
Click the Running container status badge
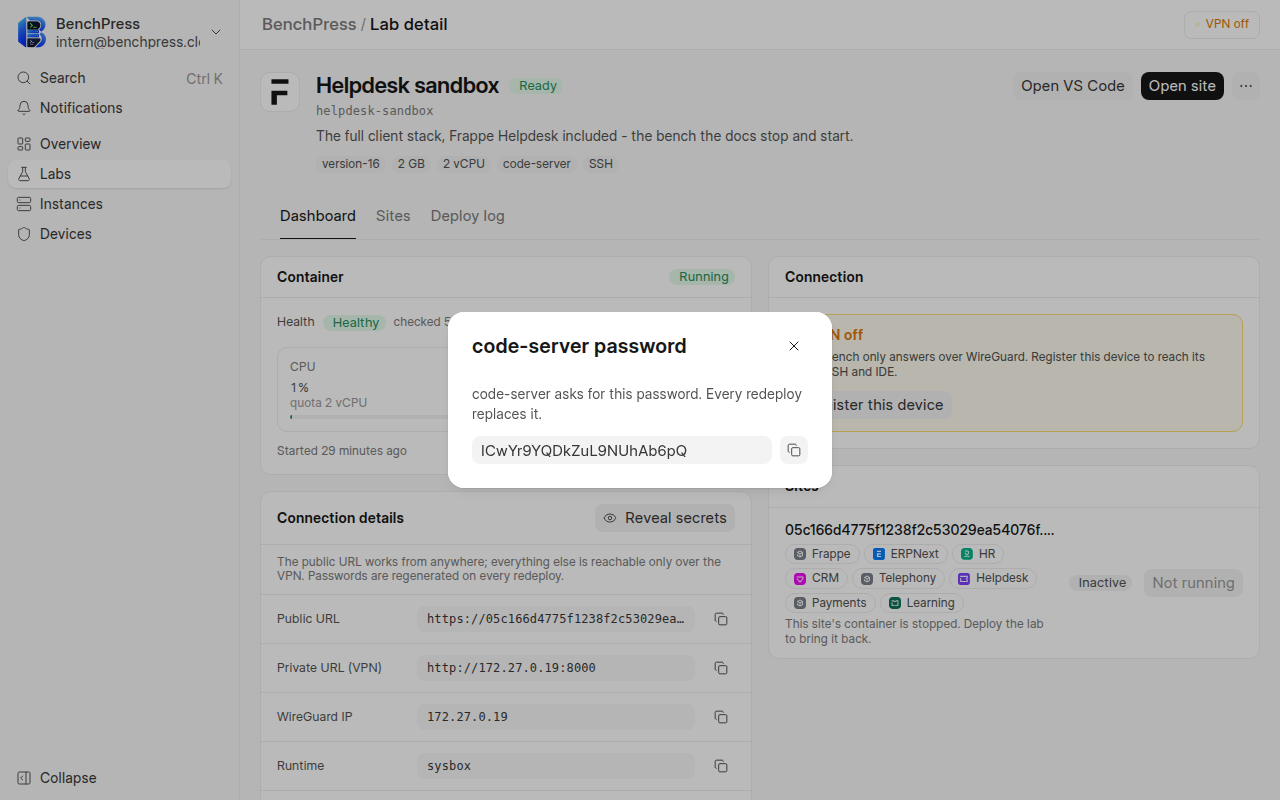click(702, 277)
